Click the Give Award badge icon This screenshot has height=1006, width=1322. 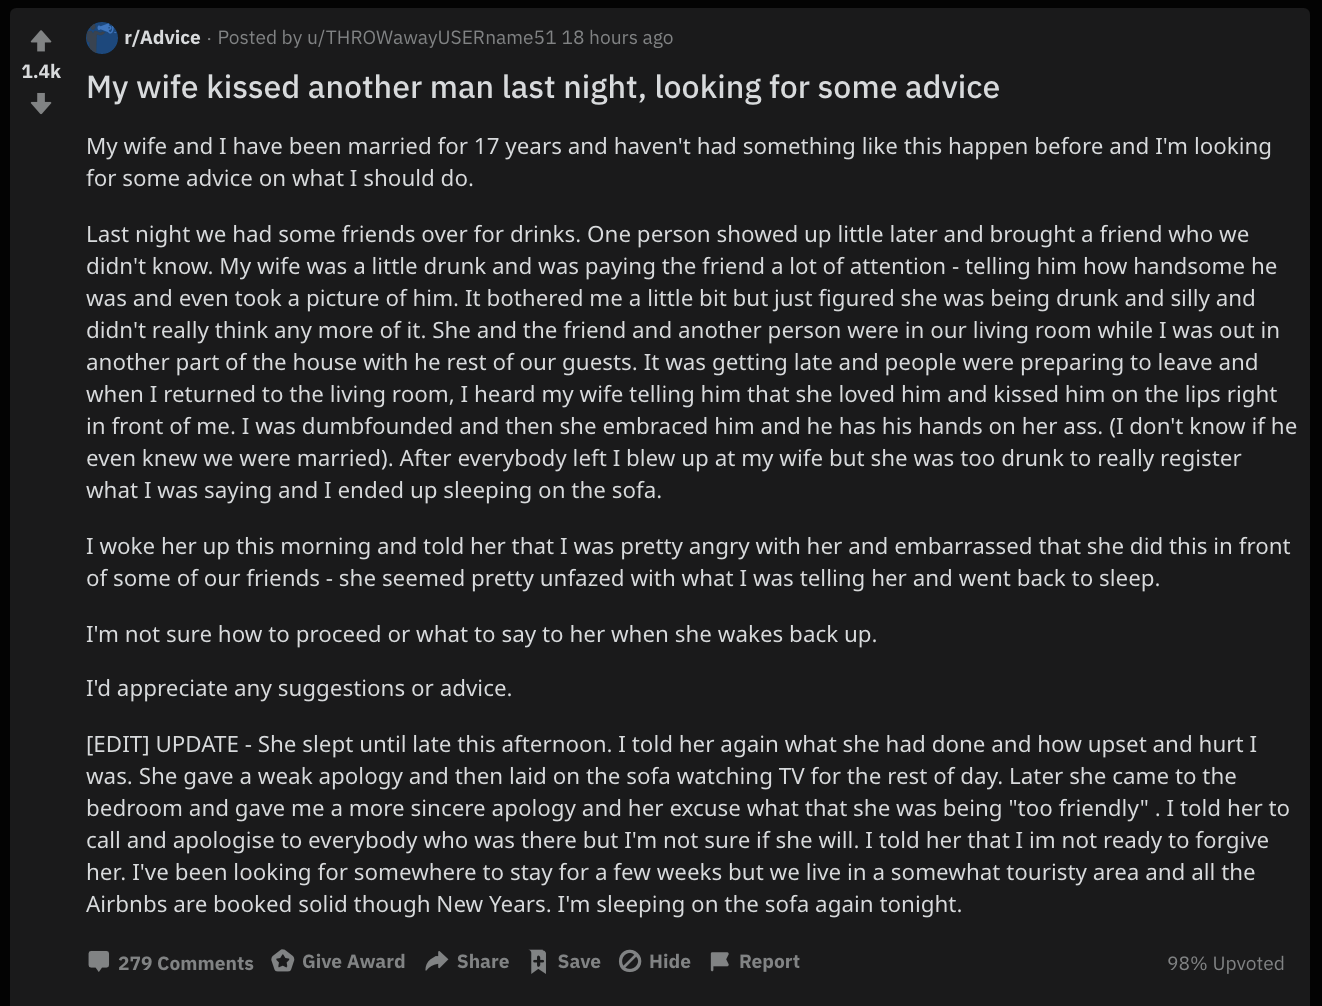click(283, 960)
